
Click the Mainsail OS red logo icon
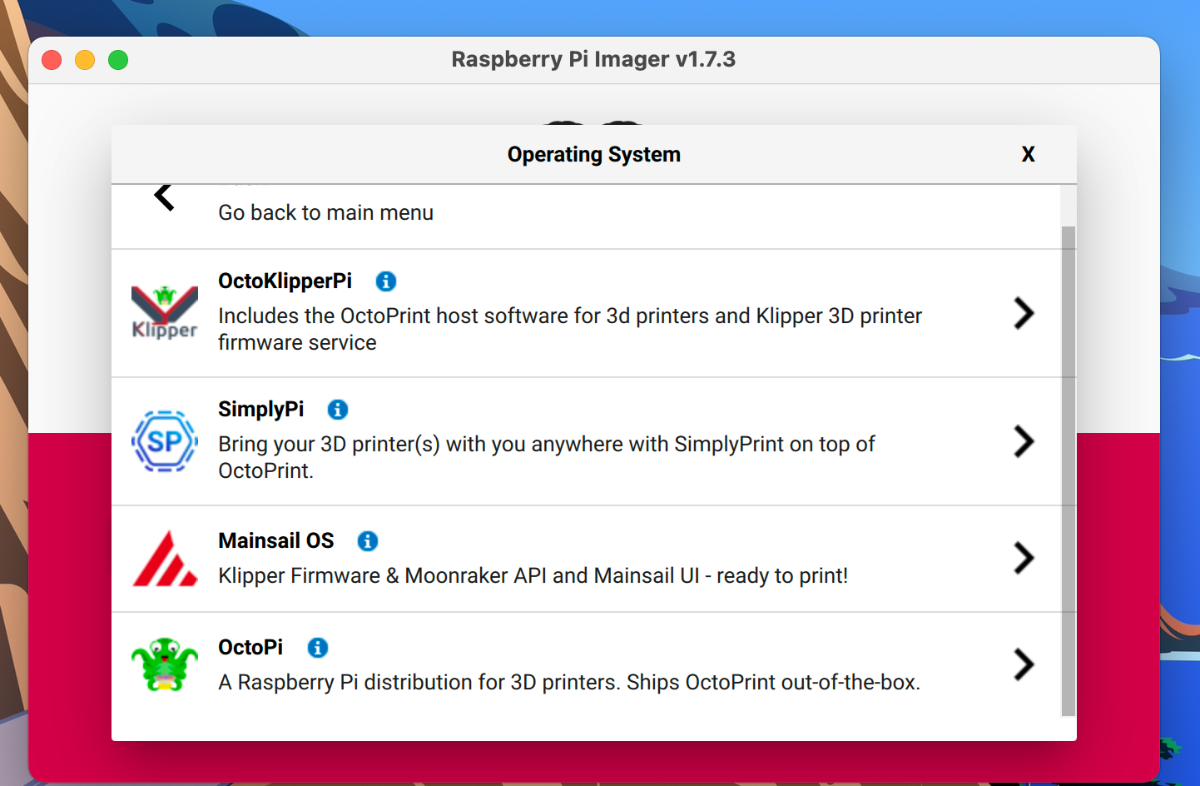point(165,558)
